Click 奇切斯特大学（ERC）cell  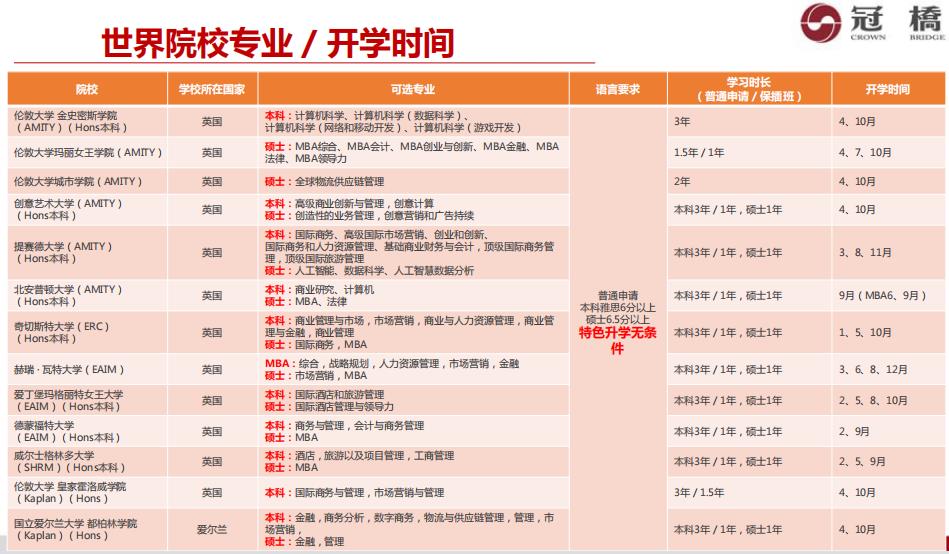pyautogui.click(x=87, y=332)
